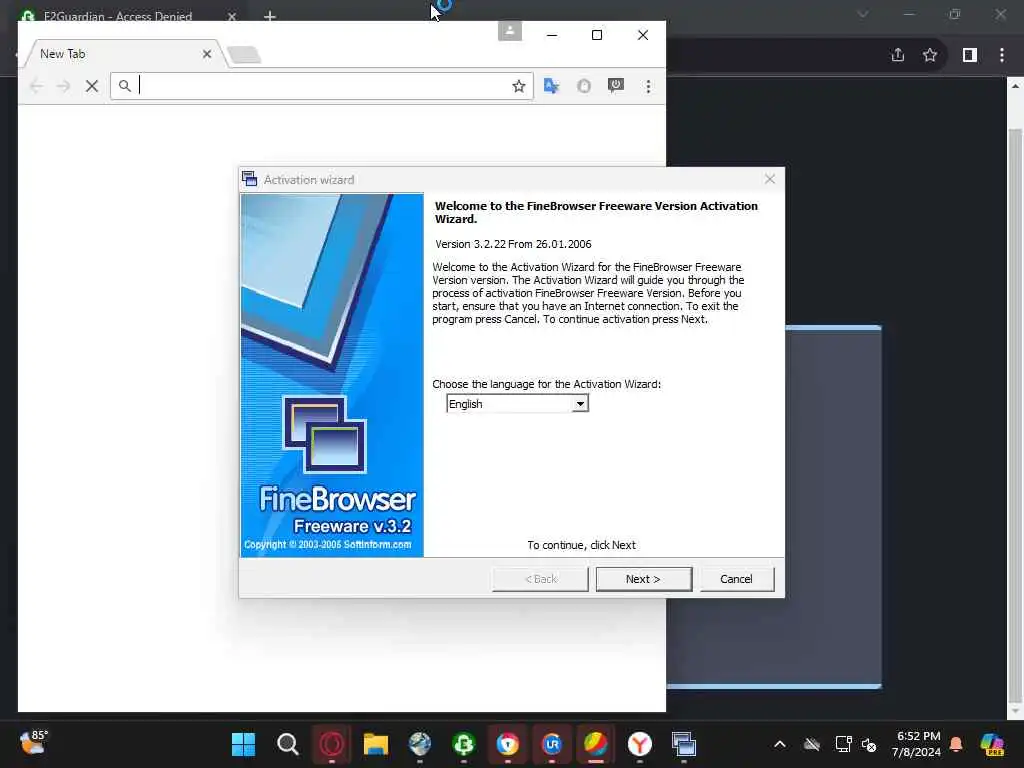
Task: Open the globe browser taskbar icon
Action: [420, 744]
